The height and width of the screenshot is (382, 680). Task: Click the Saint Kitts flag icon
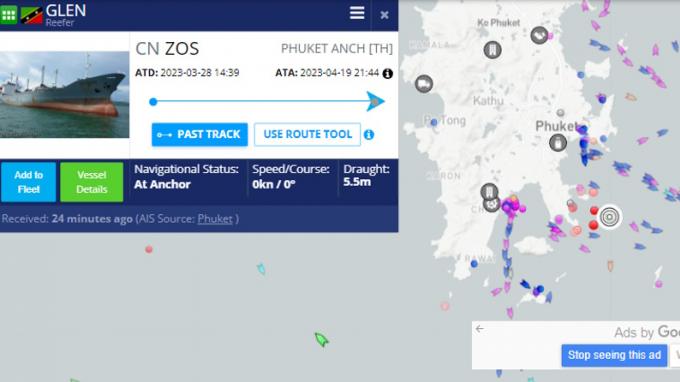click(x=32, y=15)
